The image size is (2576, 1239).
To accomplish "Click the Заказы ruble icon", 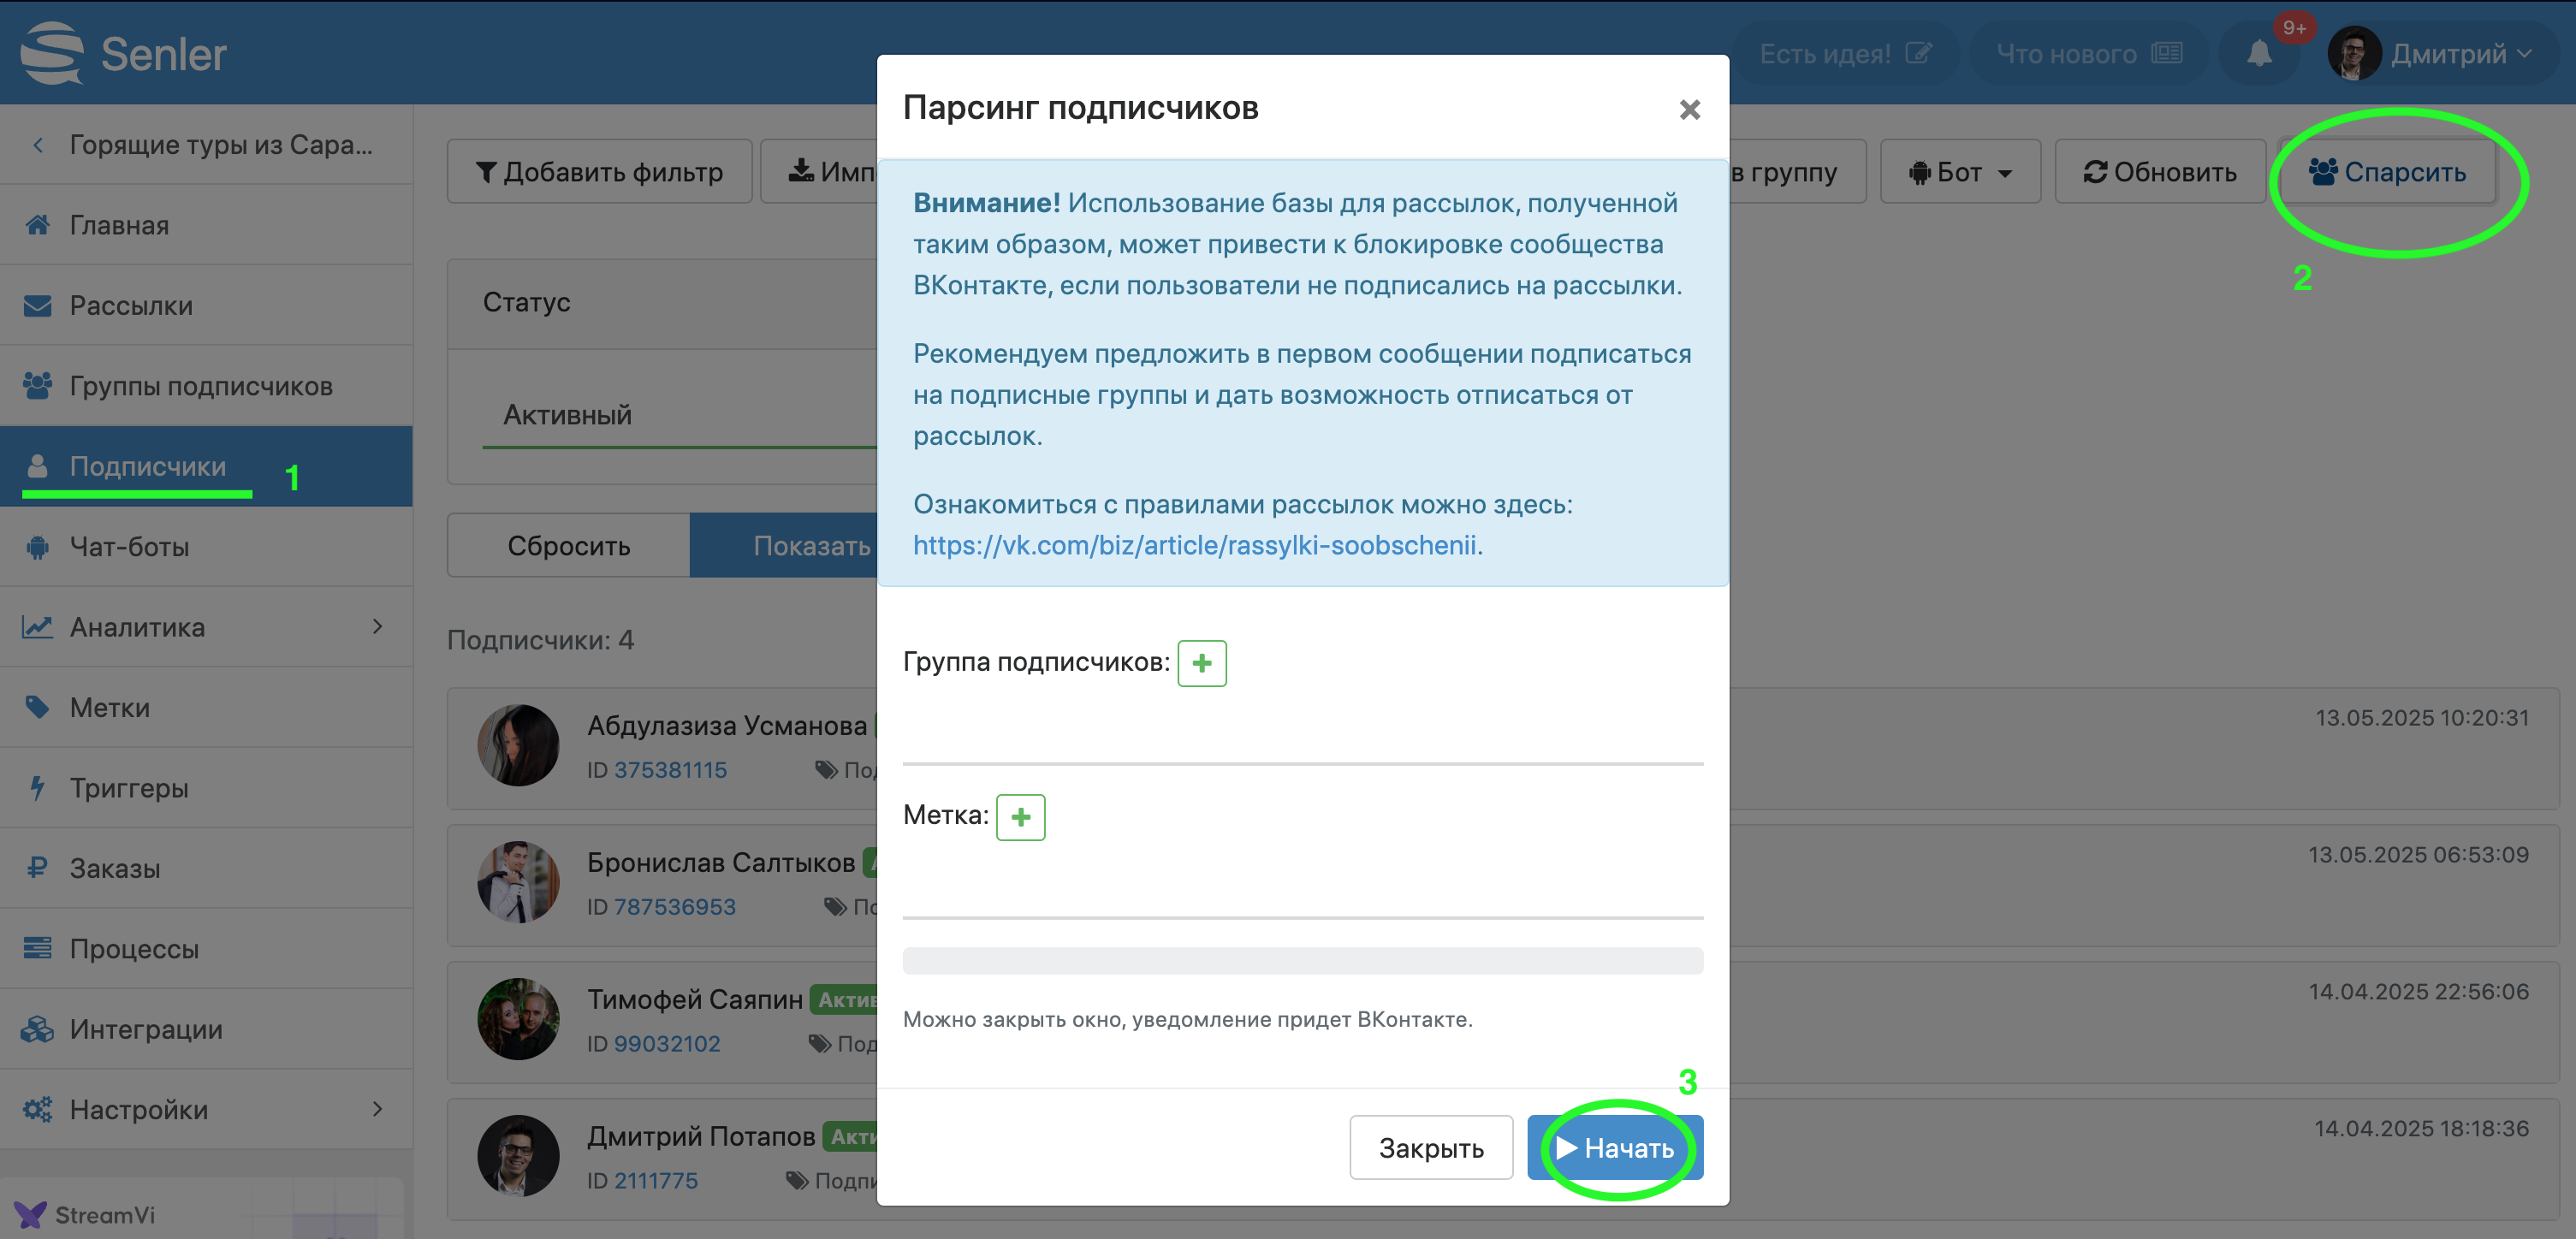I will (37, 868).
